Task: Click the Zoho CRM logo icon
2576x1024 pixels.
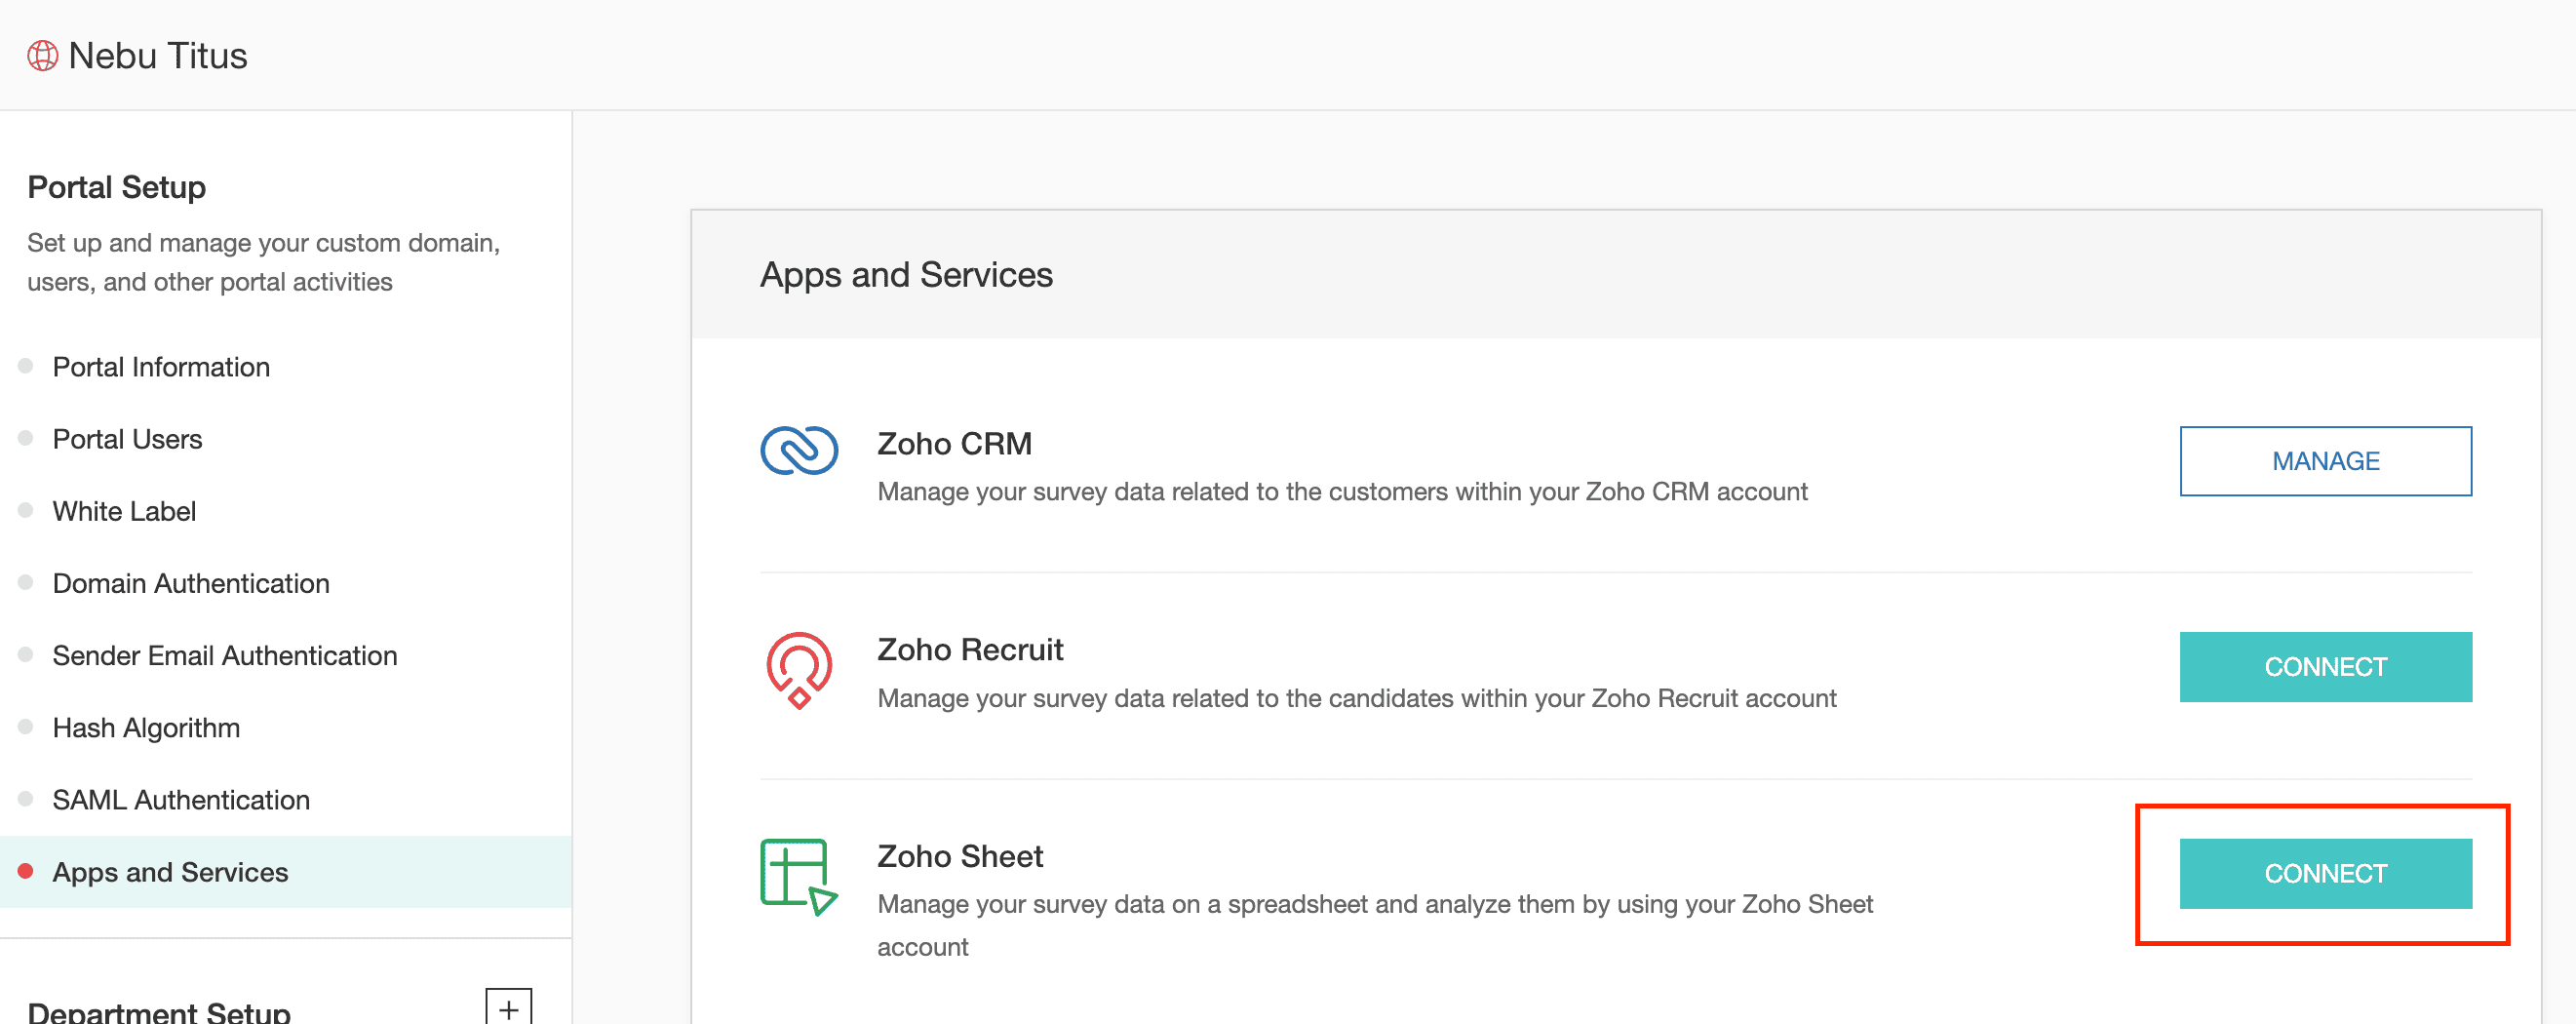Action: pyautogui.click(x=798, y=450)
